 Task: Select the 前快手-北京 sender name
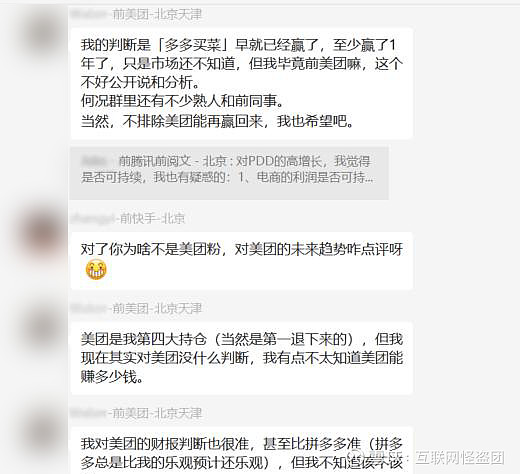point(128,219)
